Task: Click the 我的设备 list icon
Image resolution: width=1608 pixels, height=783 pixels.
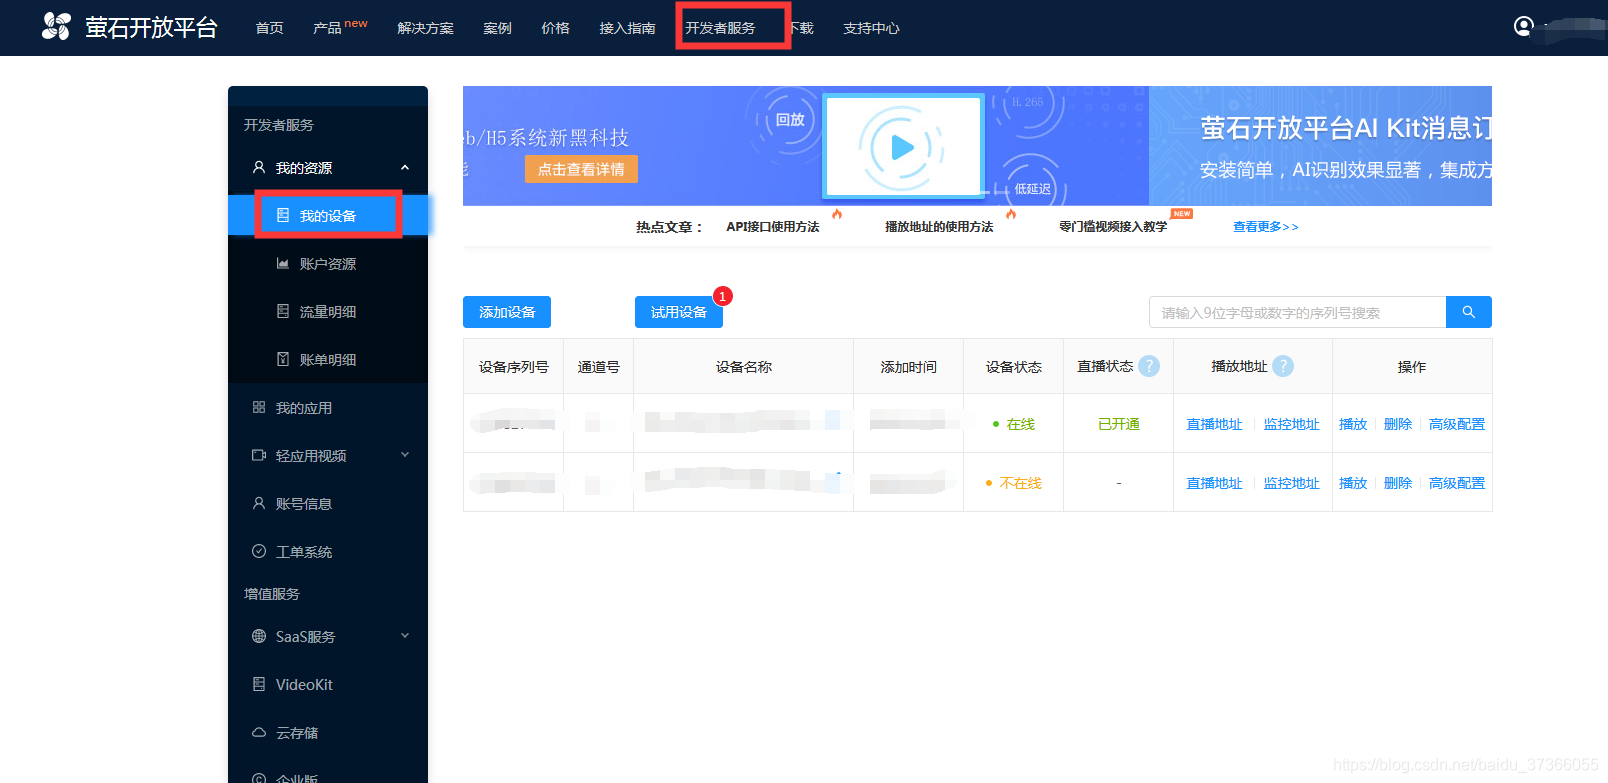Action: (283, 215)
